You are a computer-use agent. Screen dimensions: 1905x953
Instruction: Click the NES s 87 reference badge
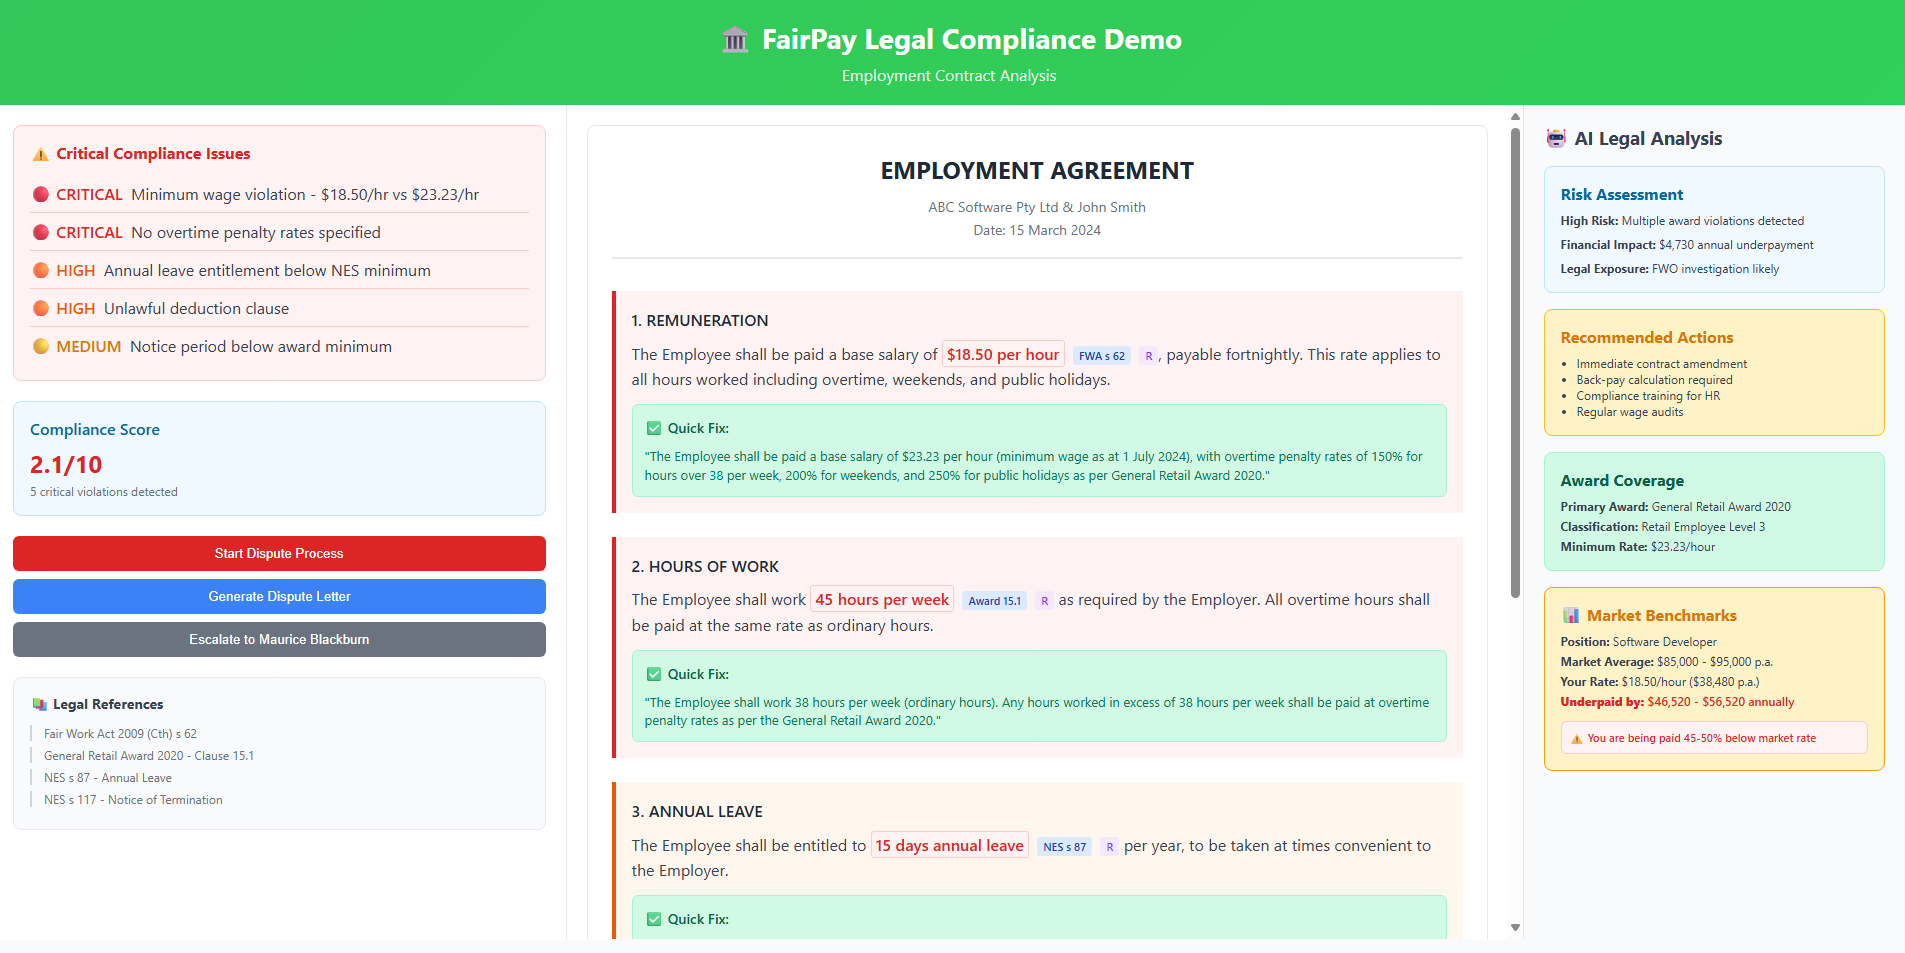[x=1065, y=847]
